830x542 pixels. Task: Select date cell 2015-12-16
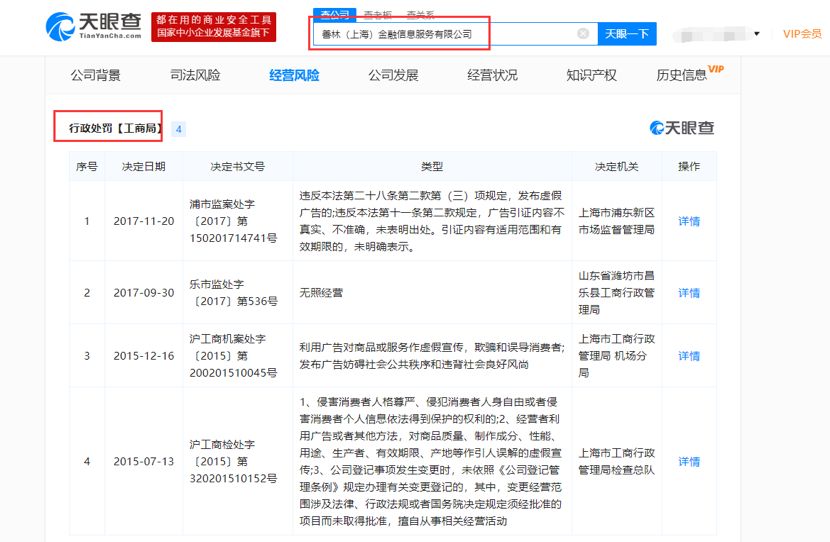click(x=143, y=356)
